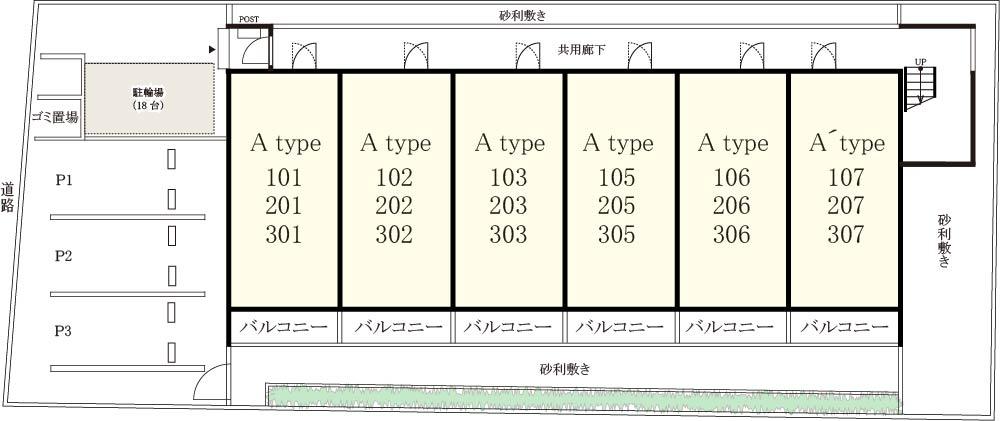
Task: Select room number 305
Action: (617, 235)
